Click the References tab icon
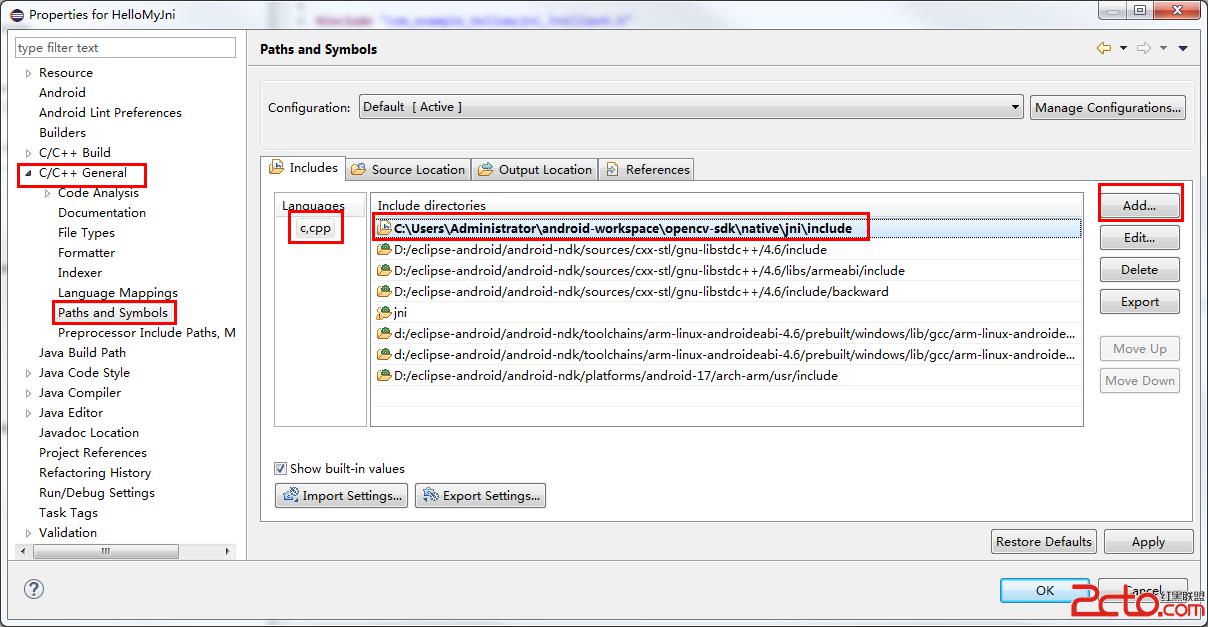 [x=612, y=169]
